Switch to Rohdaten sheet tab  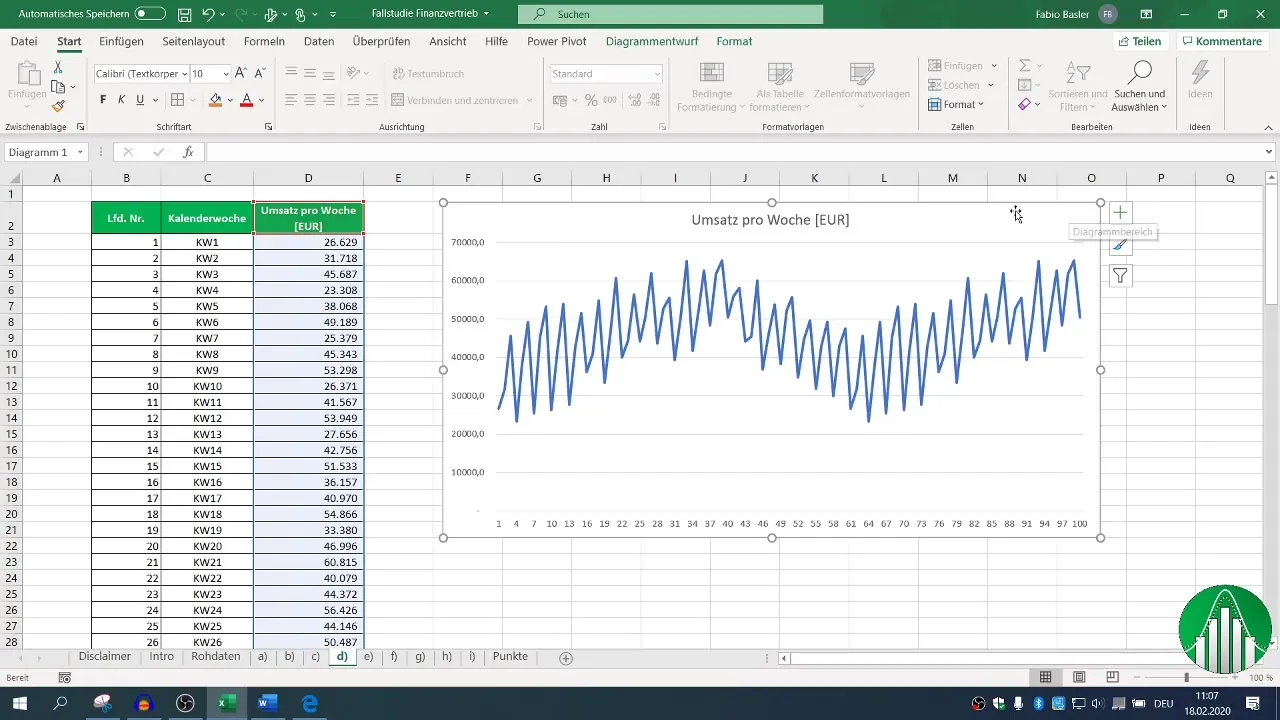tap(215, 657)
